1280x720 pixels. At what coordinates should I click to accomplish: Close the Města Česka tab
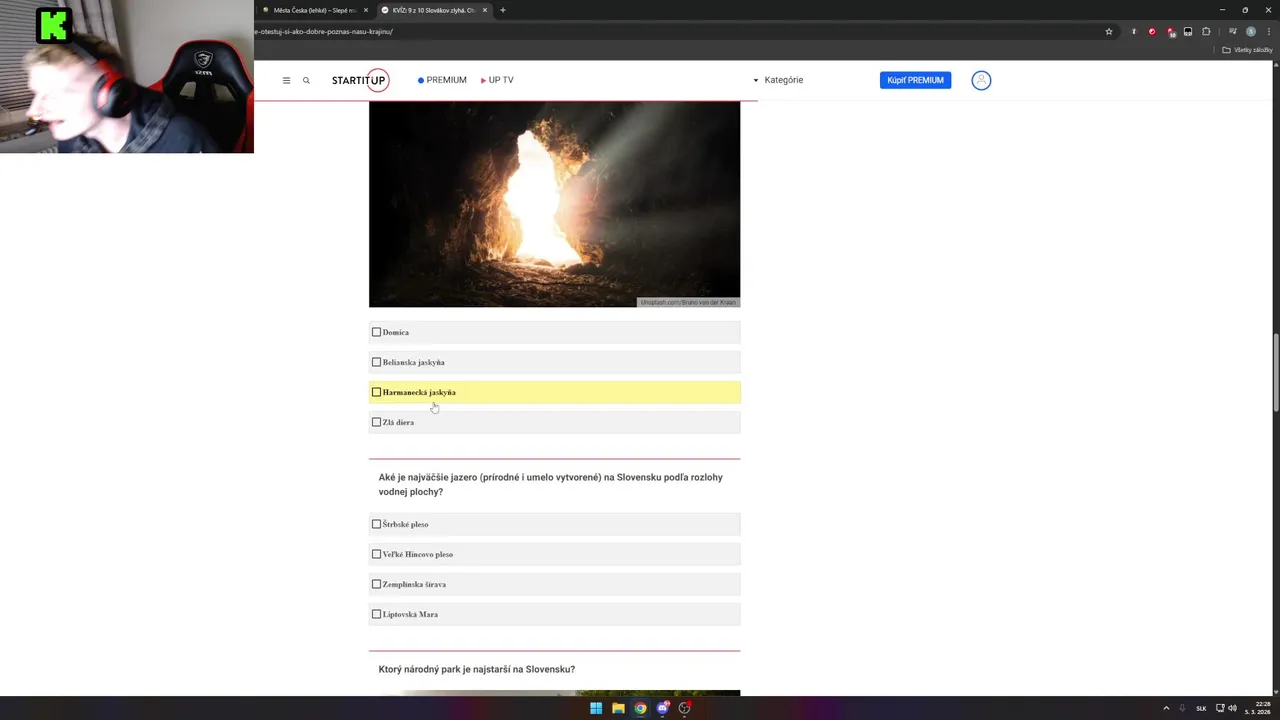pos(366,10)
